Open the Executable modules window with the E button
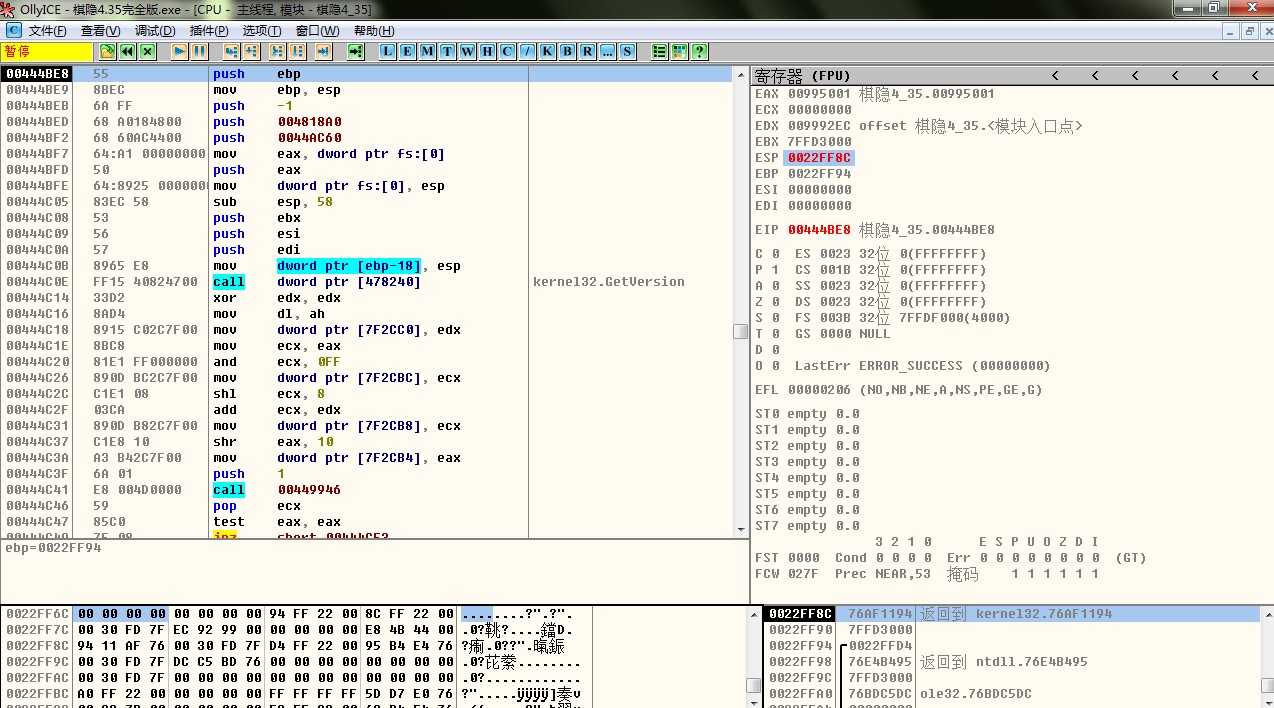The width and height of the screenshot is (1274, 708). click(x=407, y=51)
